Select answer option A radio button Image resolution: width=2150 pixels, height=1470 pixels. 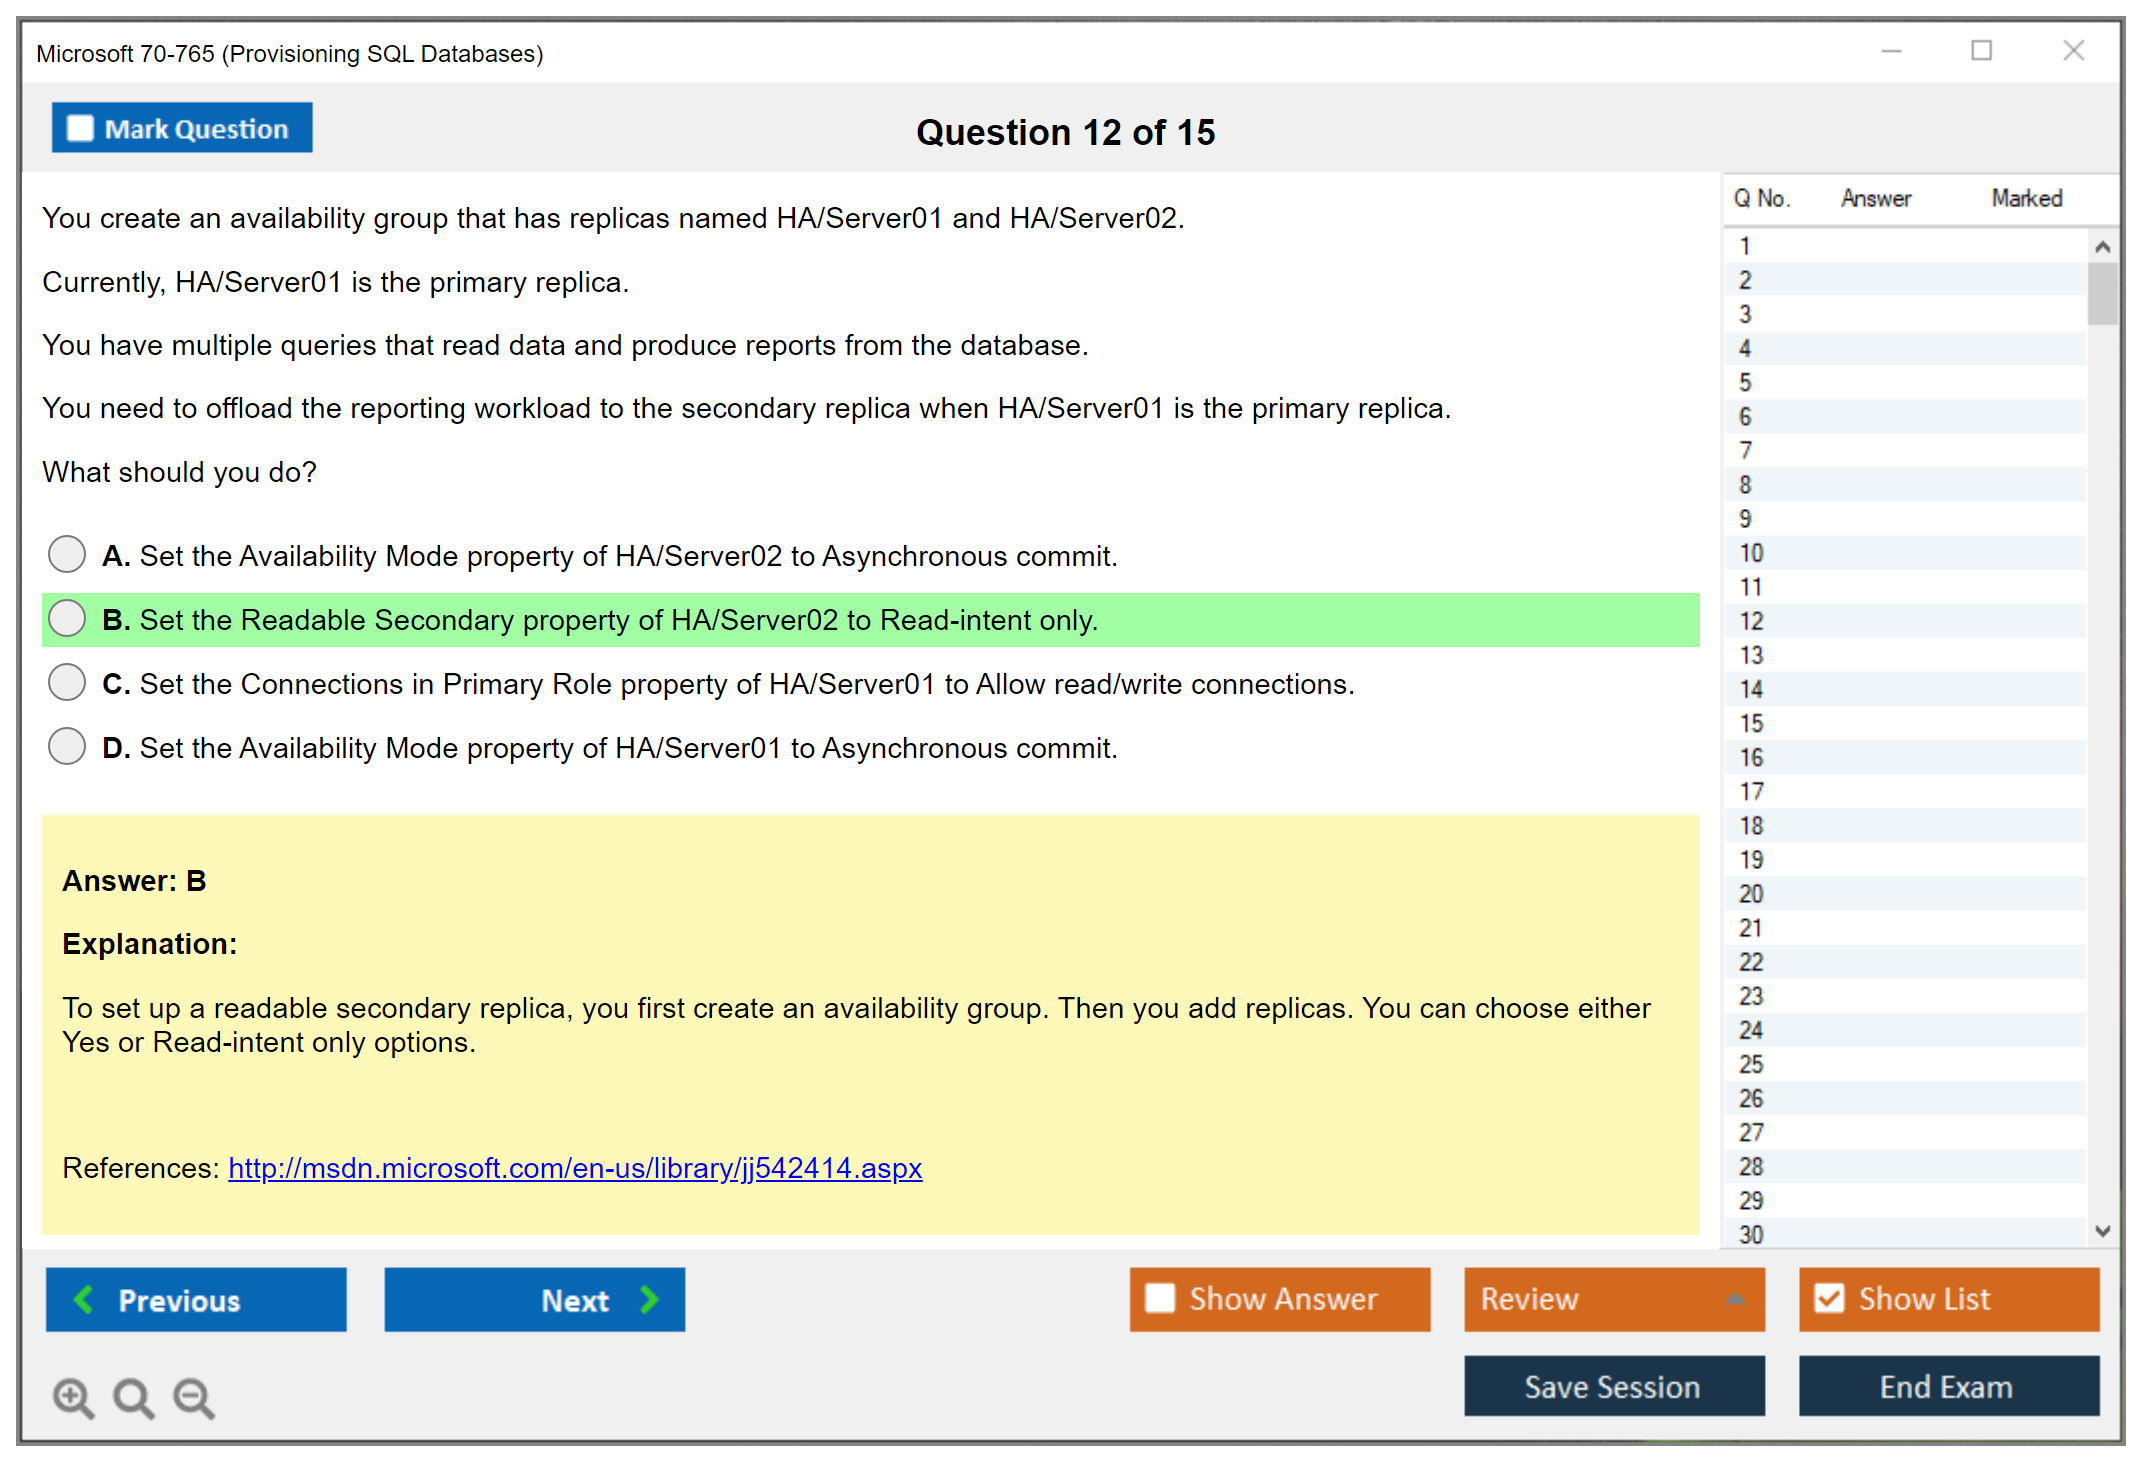tap(67, 554)
